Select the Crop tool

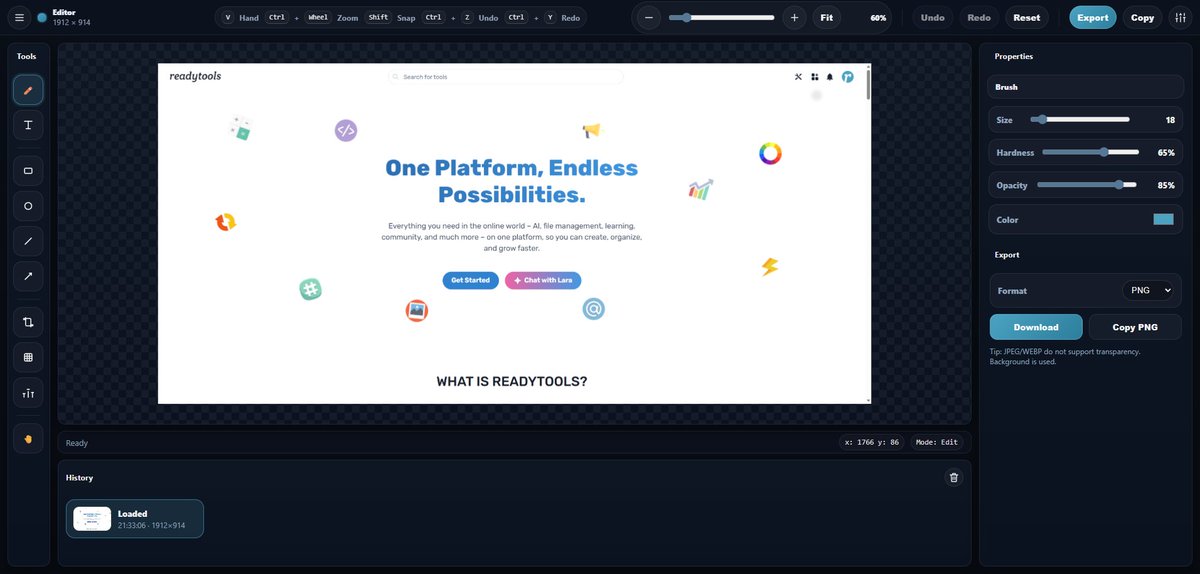(28, 322)
